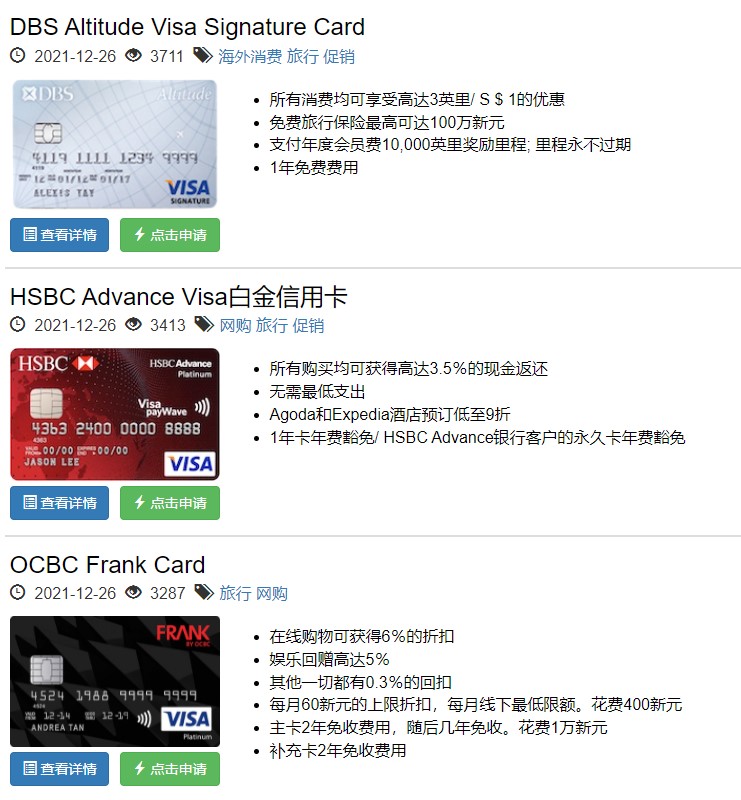
Task: Click the clock icon under DBS Altitude title
Action: click(x=18, y=55)
